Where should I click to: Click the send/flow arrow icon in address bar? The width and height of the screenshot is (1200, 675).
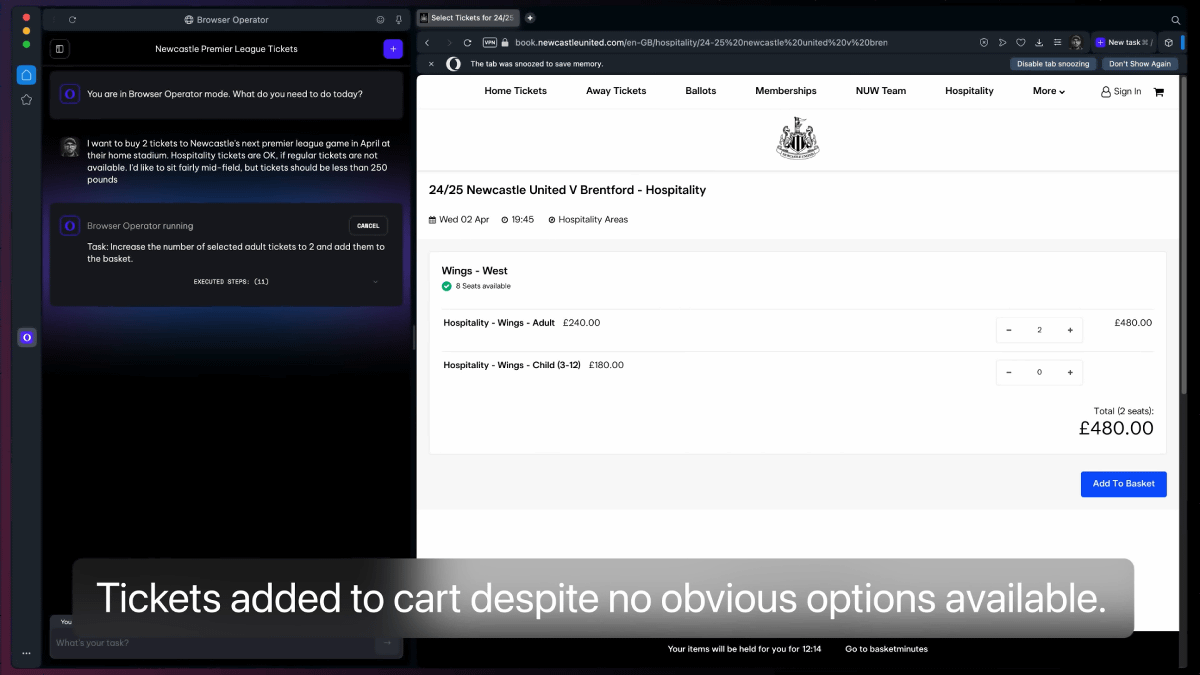(x=1002, y=43)
